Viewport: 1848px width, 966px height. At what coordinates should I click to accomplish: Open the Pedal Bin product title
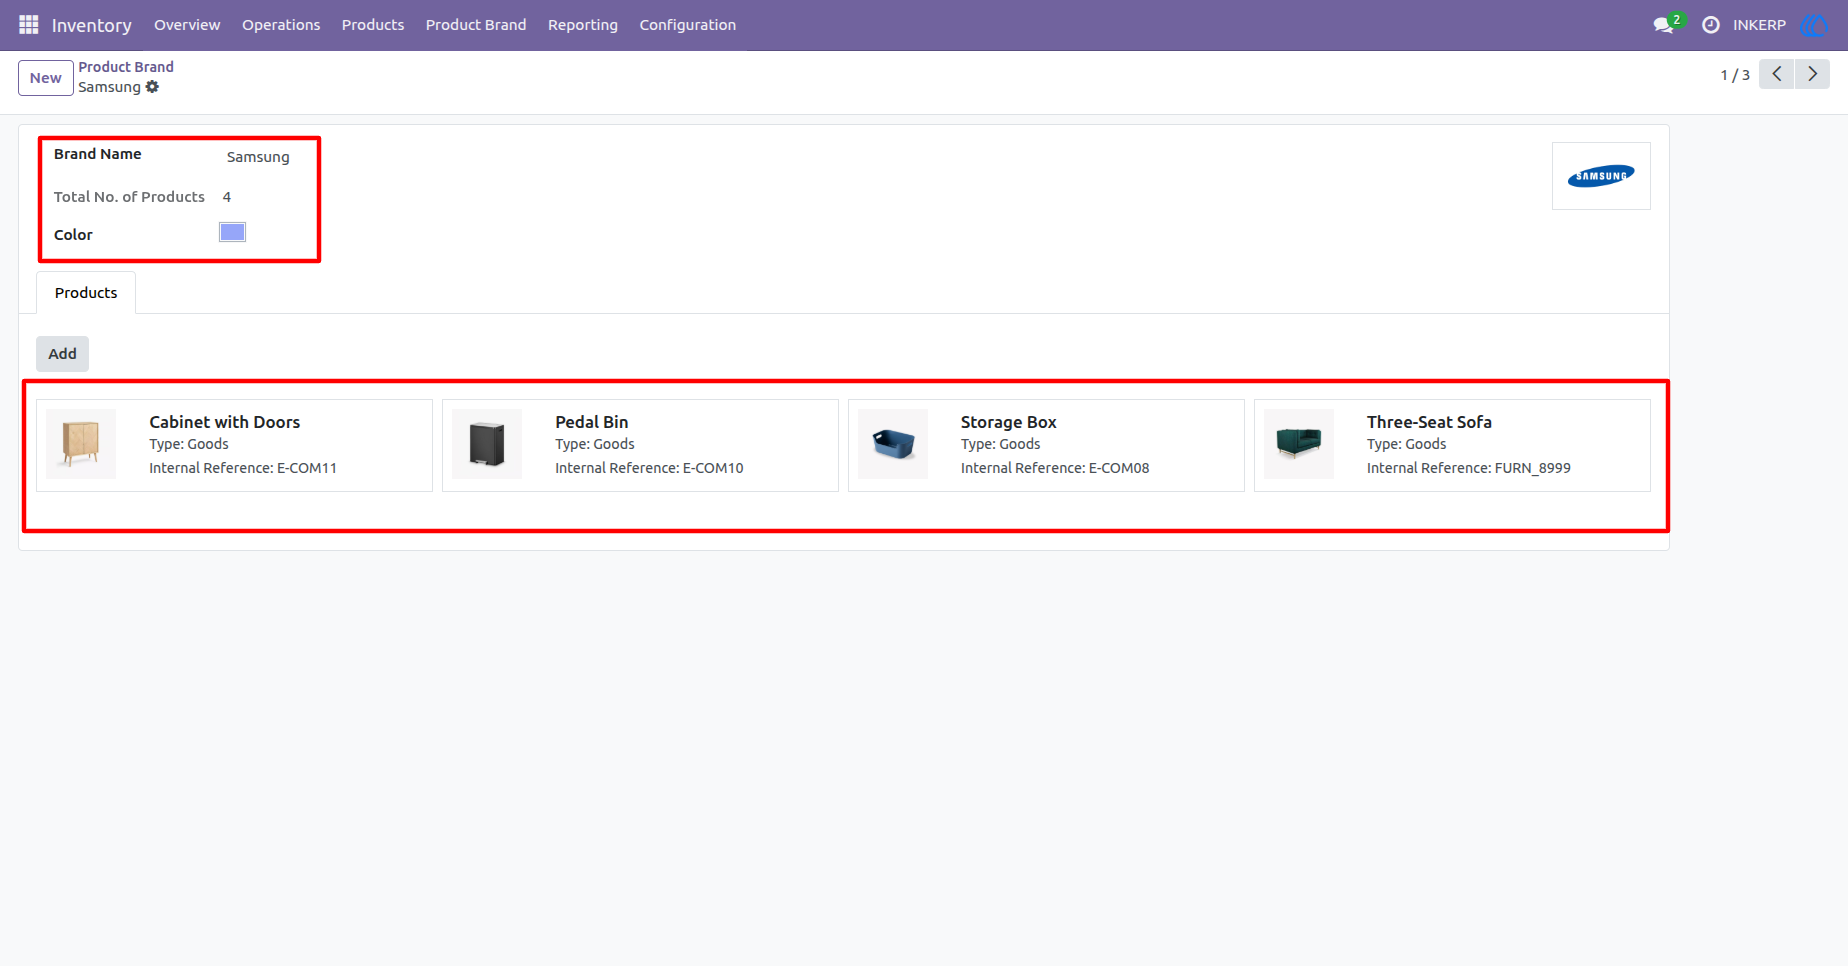pyautogui.click(x=592, y=422)
